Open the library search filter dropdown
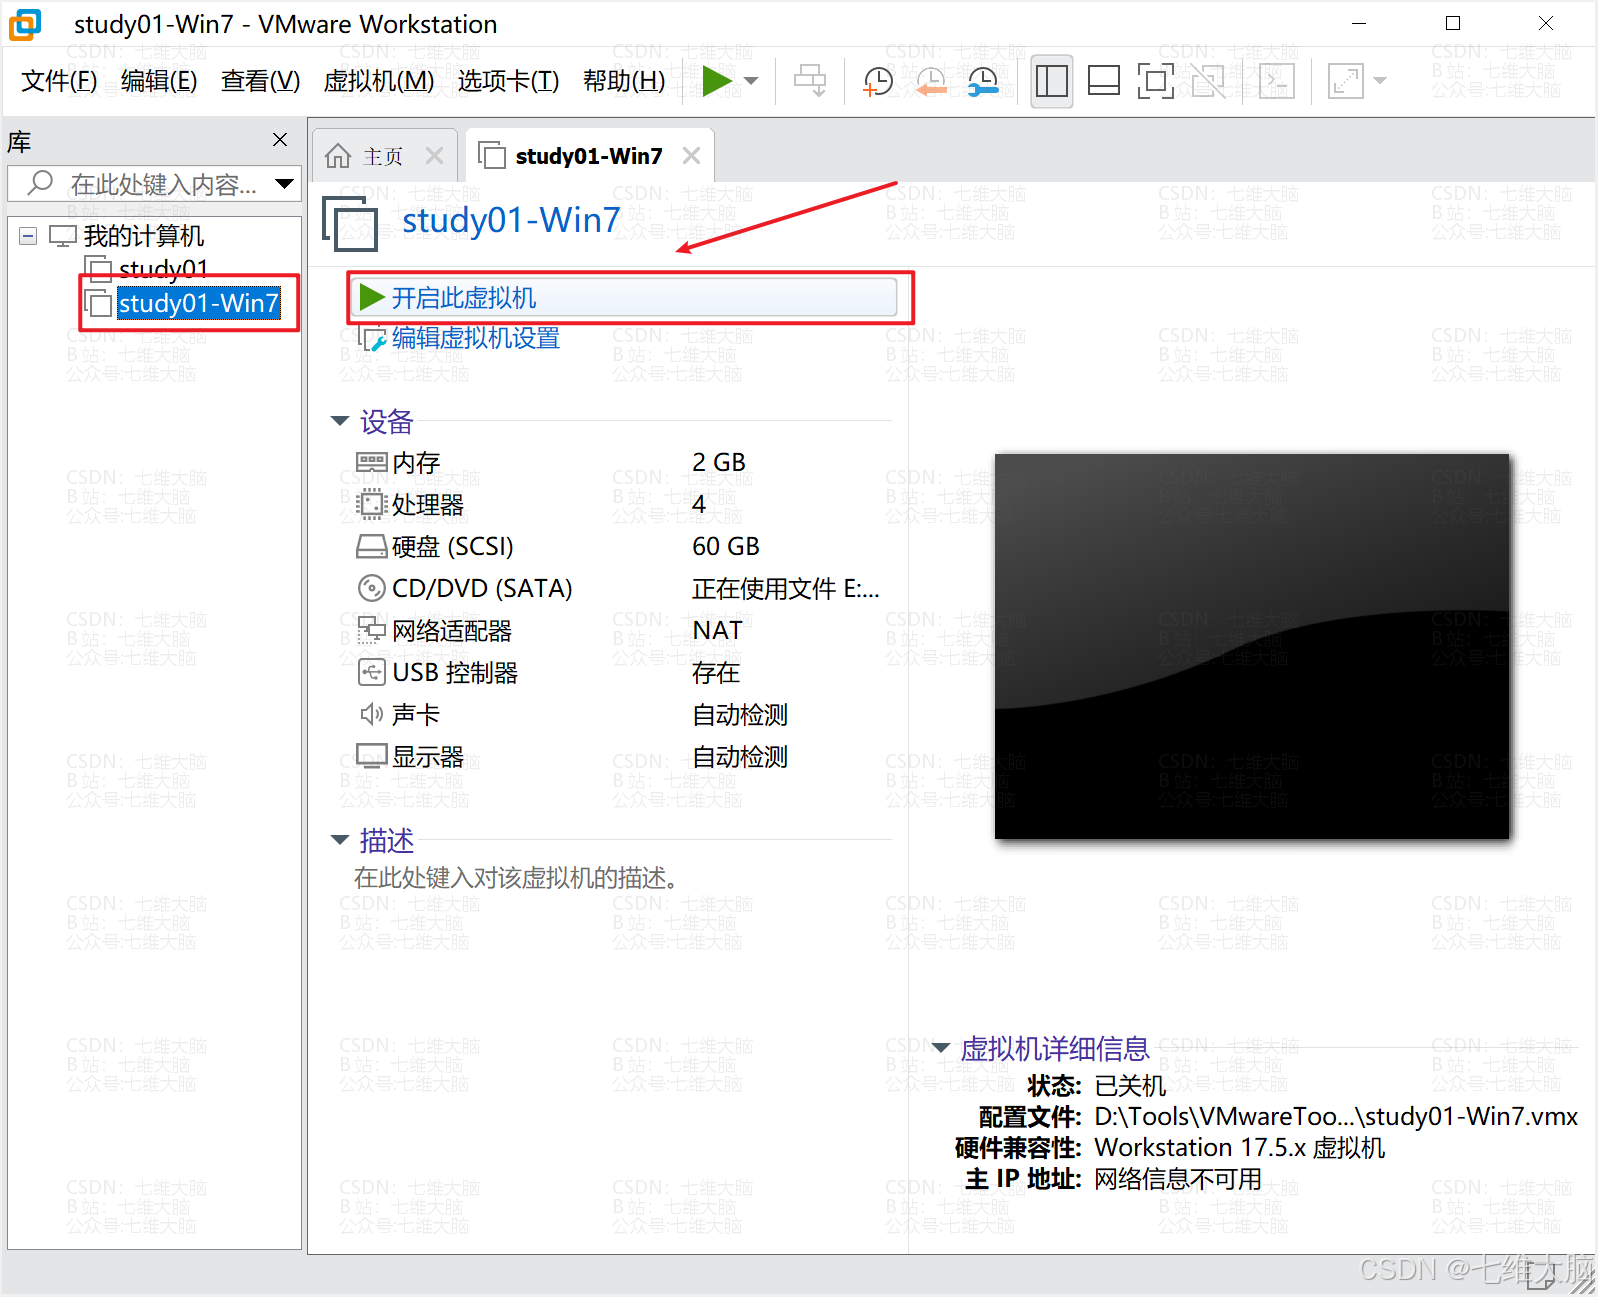1598x1297 pixels. point(284,184)
